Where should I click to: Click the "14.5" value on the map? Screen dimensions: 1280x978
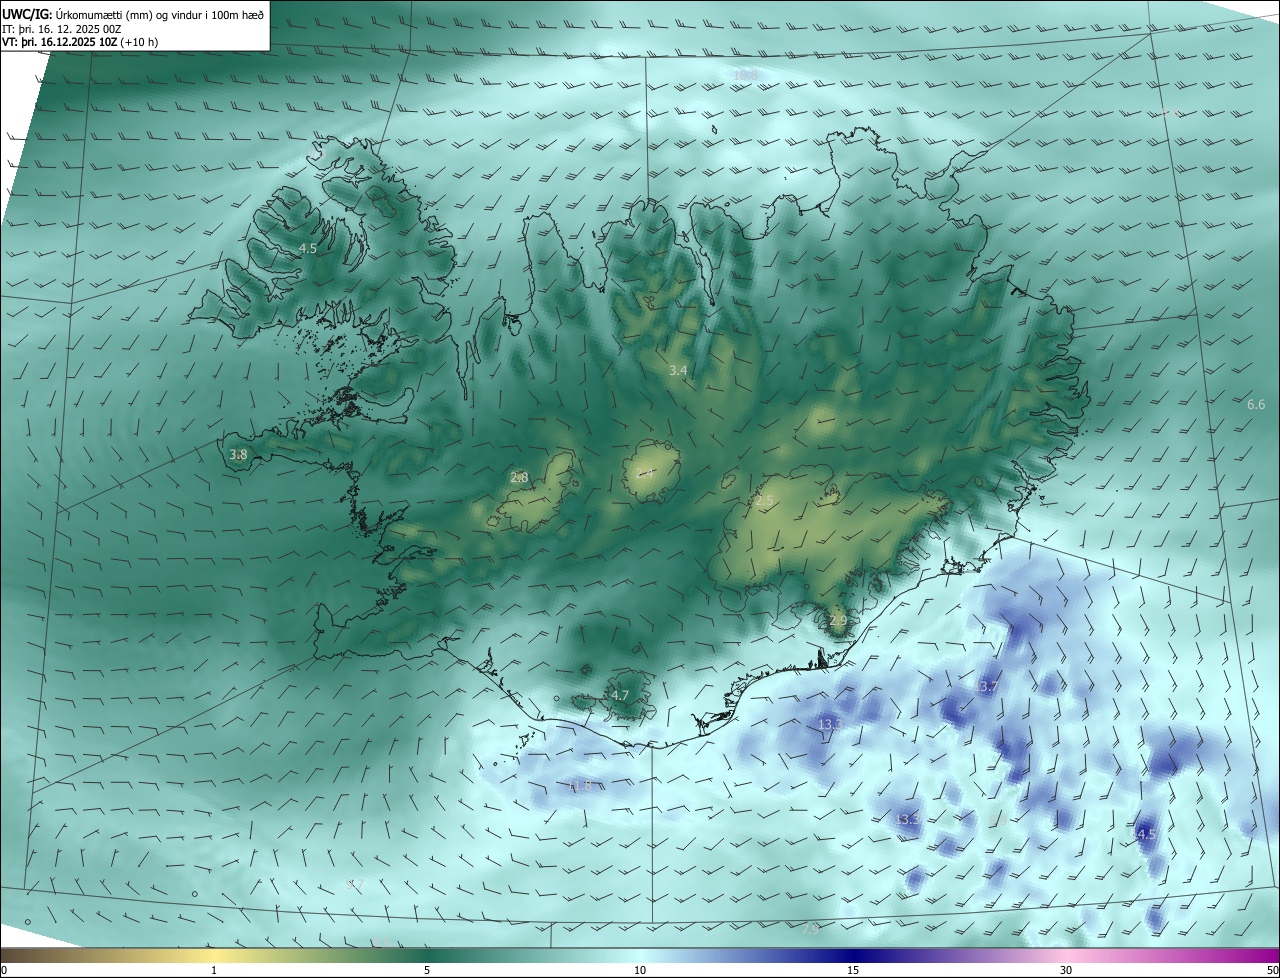[x=1144, y=834]
